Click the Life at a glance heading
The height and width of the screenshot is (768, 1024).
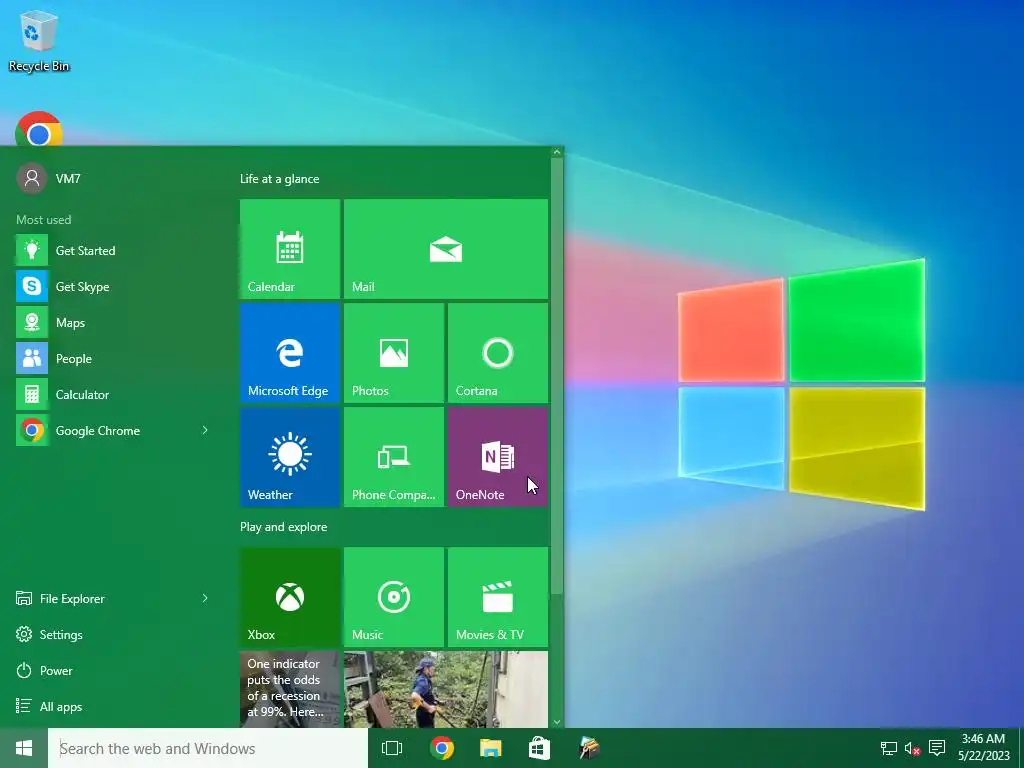coord(280,179)
